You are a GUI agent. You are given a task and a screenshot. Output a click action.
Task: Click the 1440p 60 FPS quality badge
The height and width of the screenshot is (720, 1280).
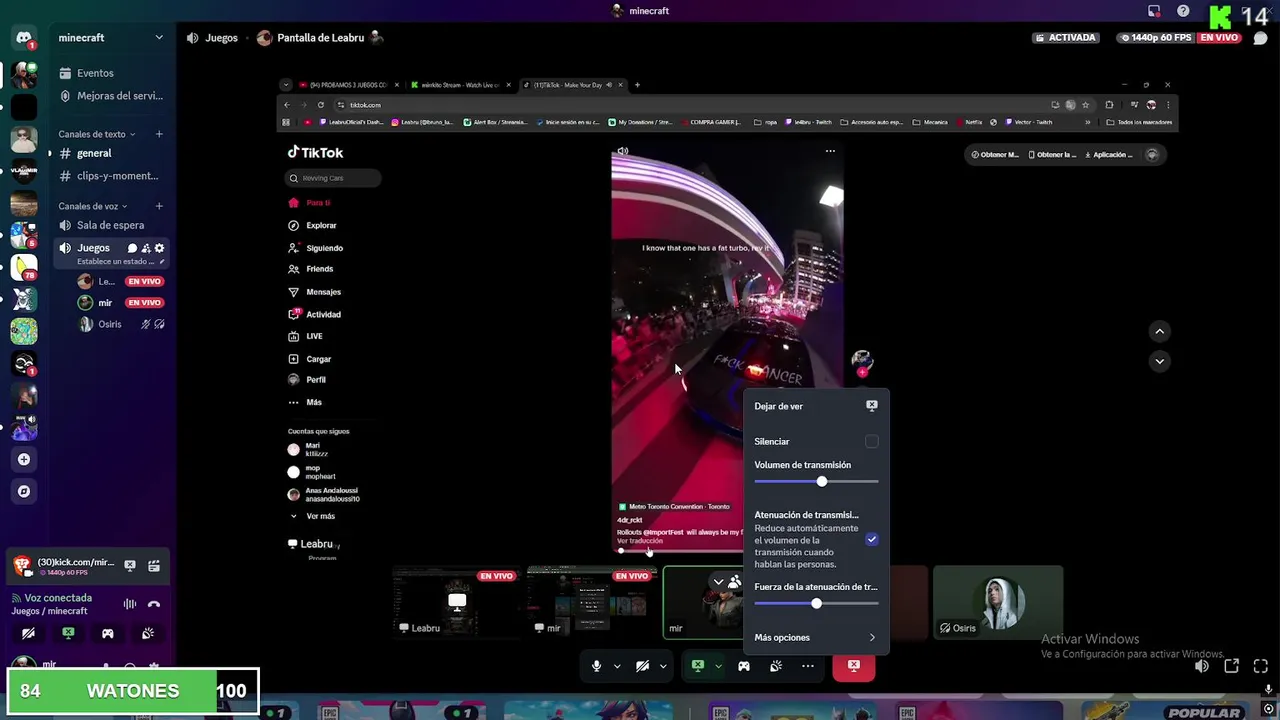[x=1157, y=38]
